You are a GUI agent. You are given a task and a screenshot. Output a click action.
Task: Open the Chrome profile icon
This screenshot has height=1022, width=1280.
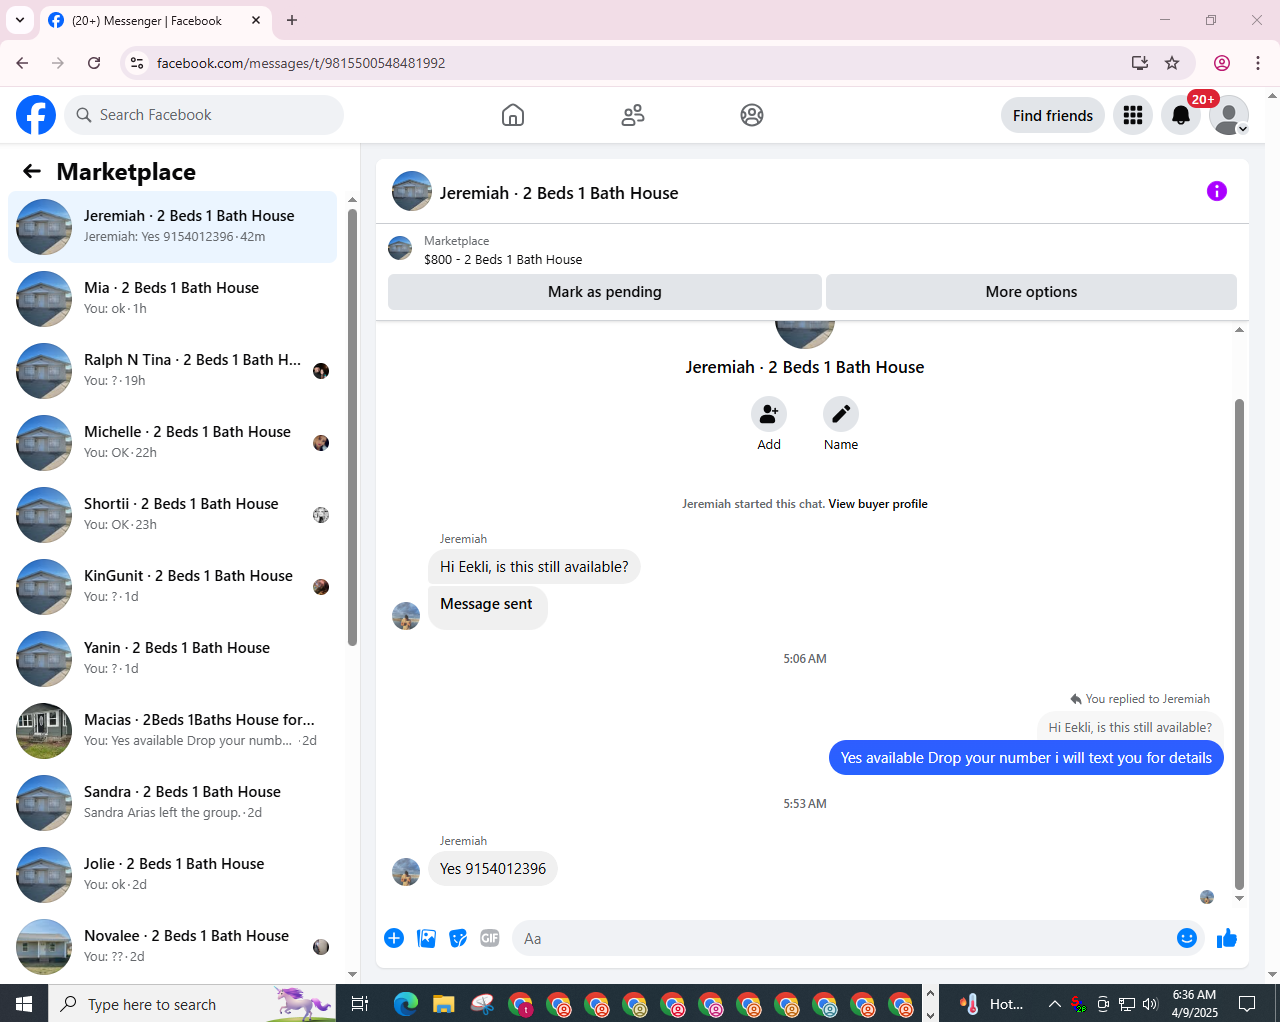[1222, 63]
